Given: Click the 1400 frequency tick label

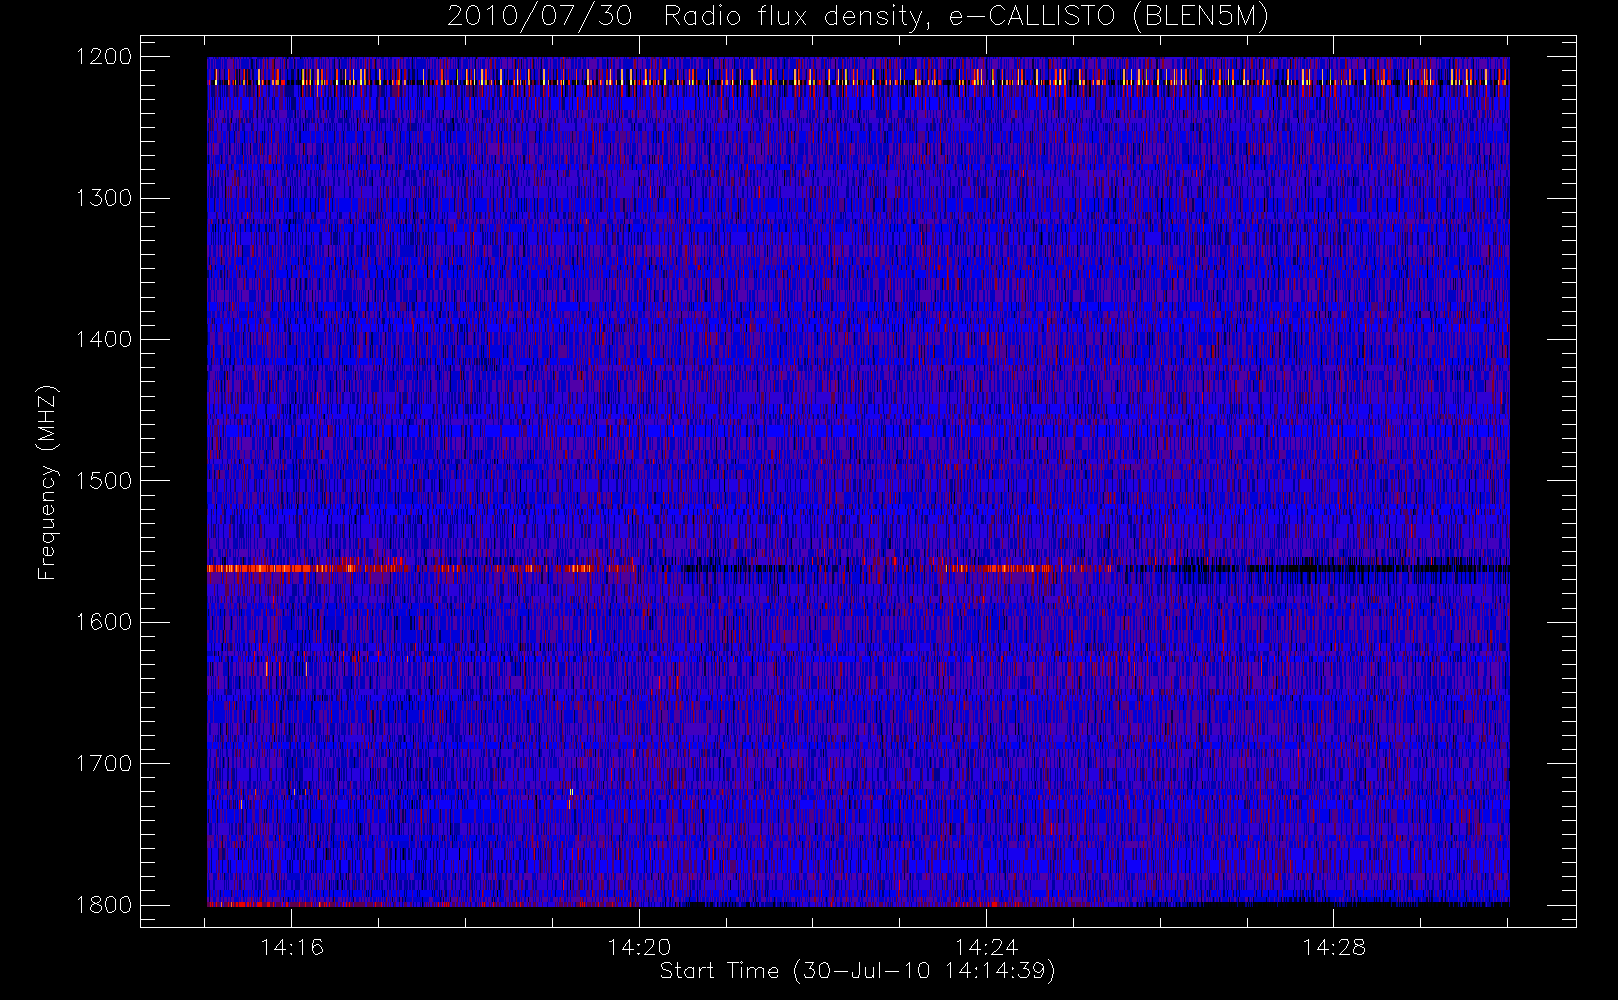Looking at the screenshot, I should click(x=104, y=339).
